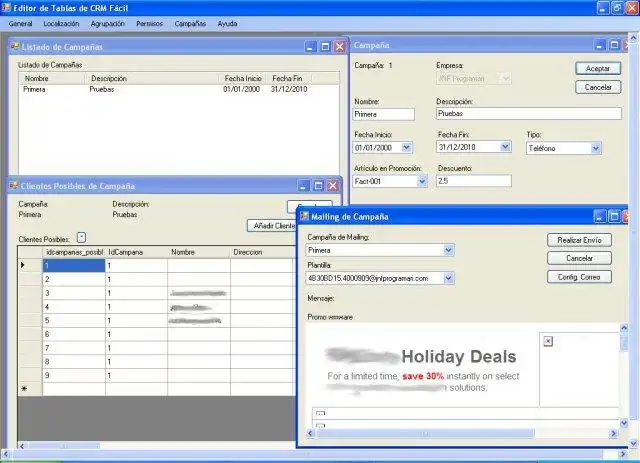The height and width of the screenshot is (463, 640).
Task: Open the Artículo en Promoción dropdown
Action: 422,181
